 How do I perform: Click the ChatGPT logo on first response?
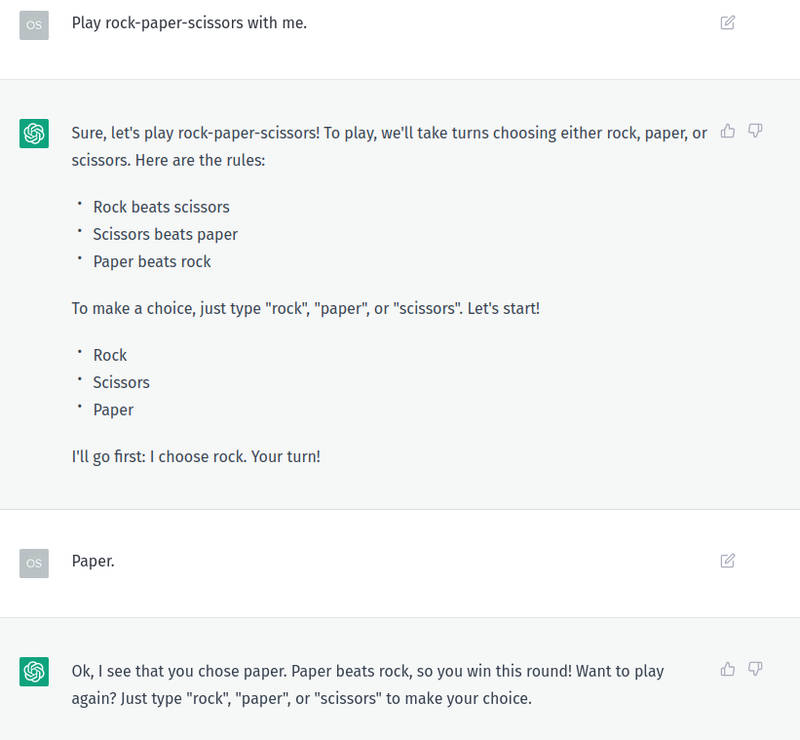(34, 134)
